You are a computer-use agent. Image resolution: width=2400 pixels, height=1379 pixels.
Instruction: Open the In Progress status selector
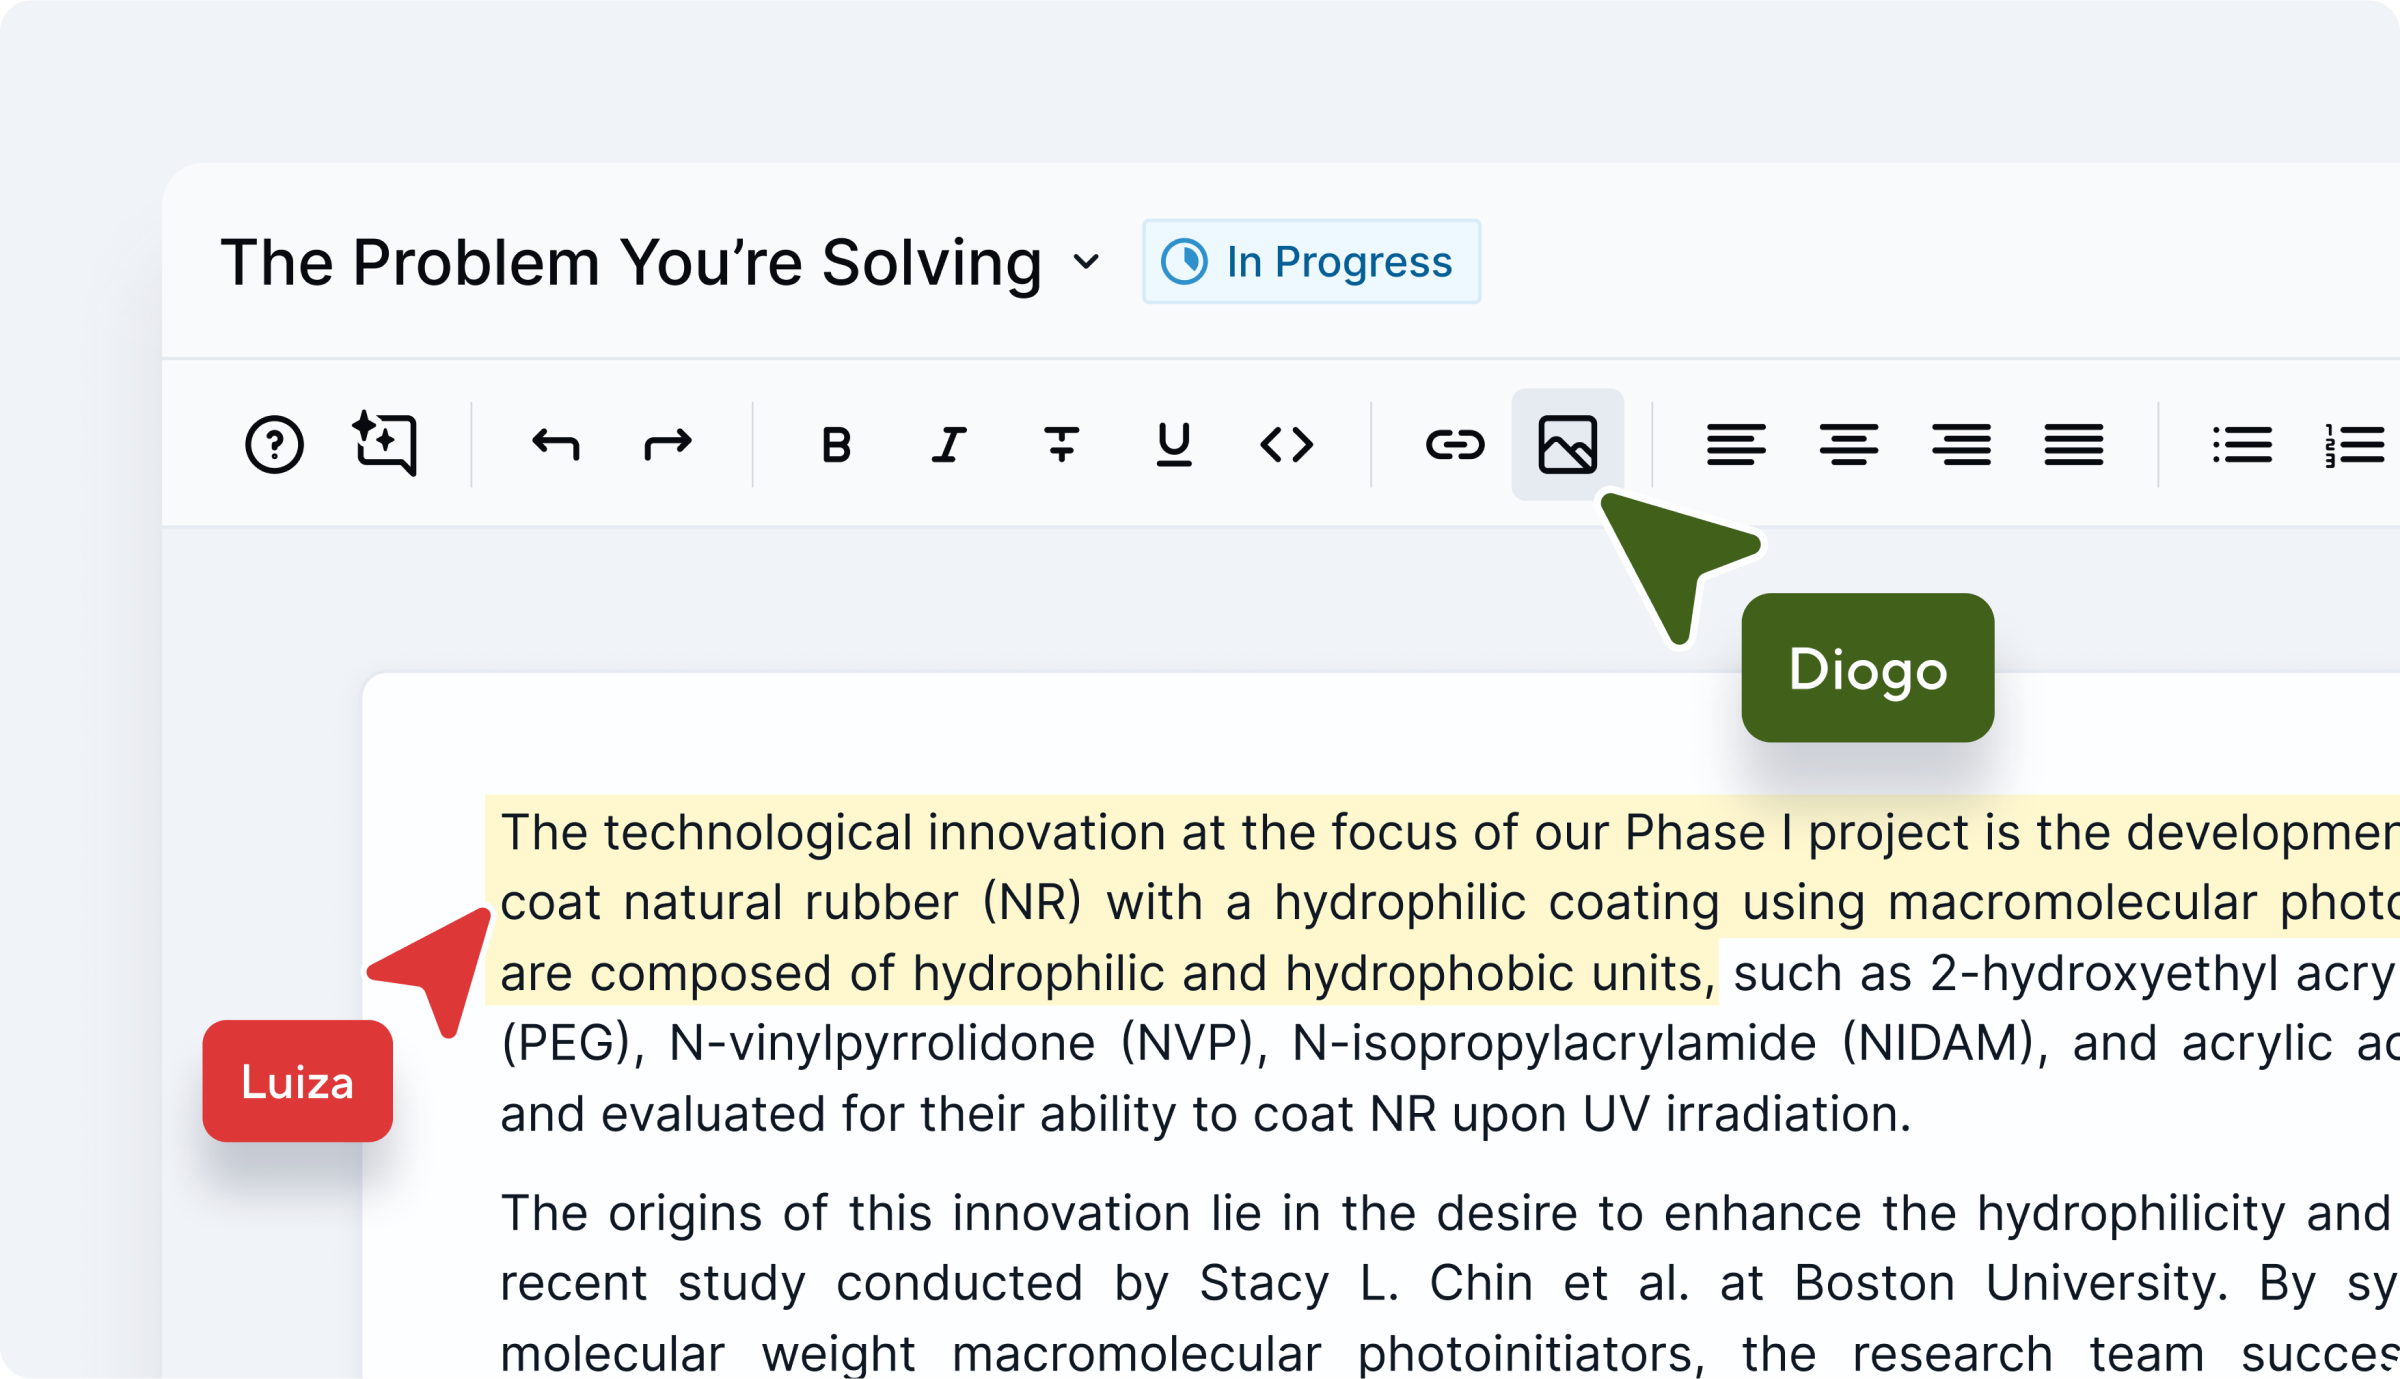click(1311, 262)
